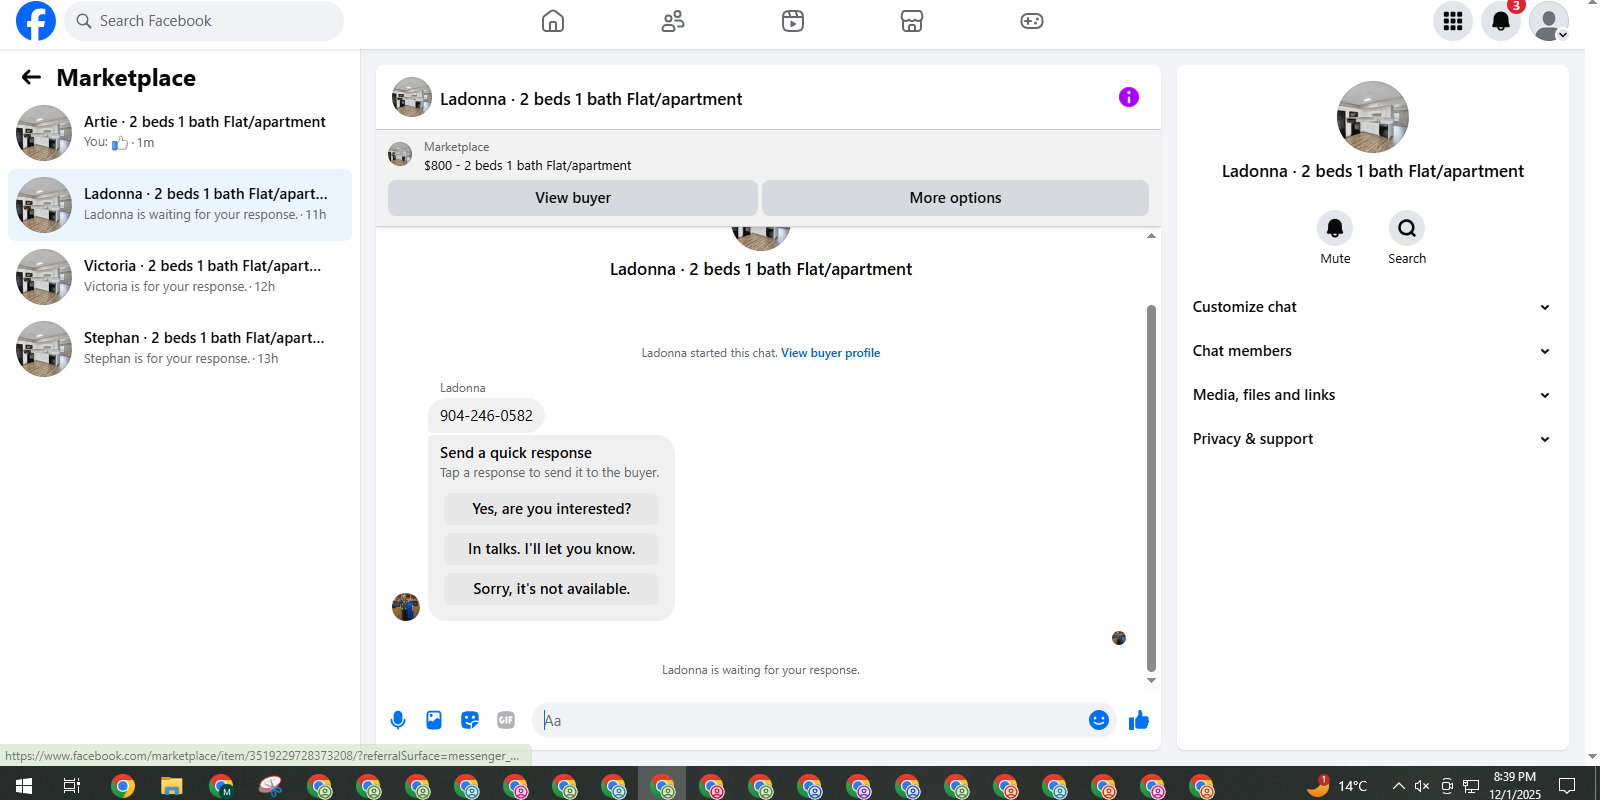The height and width of the screenshot is (800, 1600).
Task: Open Artie's conversation in the chat list
Action: (180, 133)
